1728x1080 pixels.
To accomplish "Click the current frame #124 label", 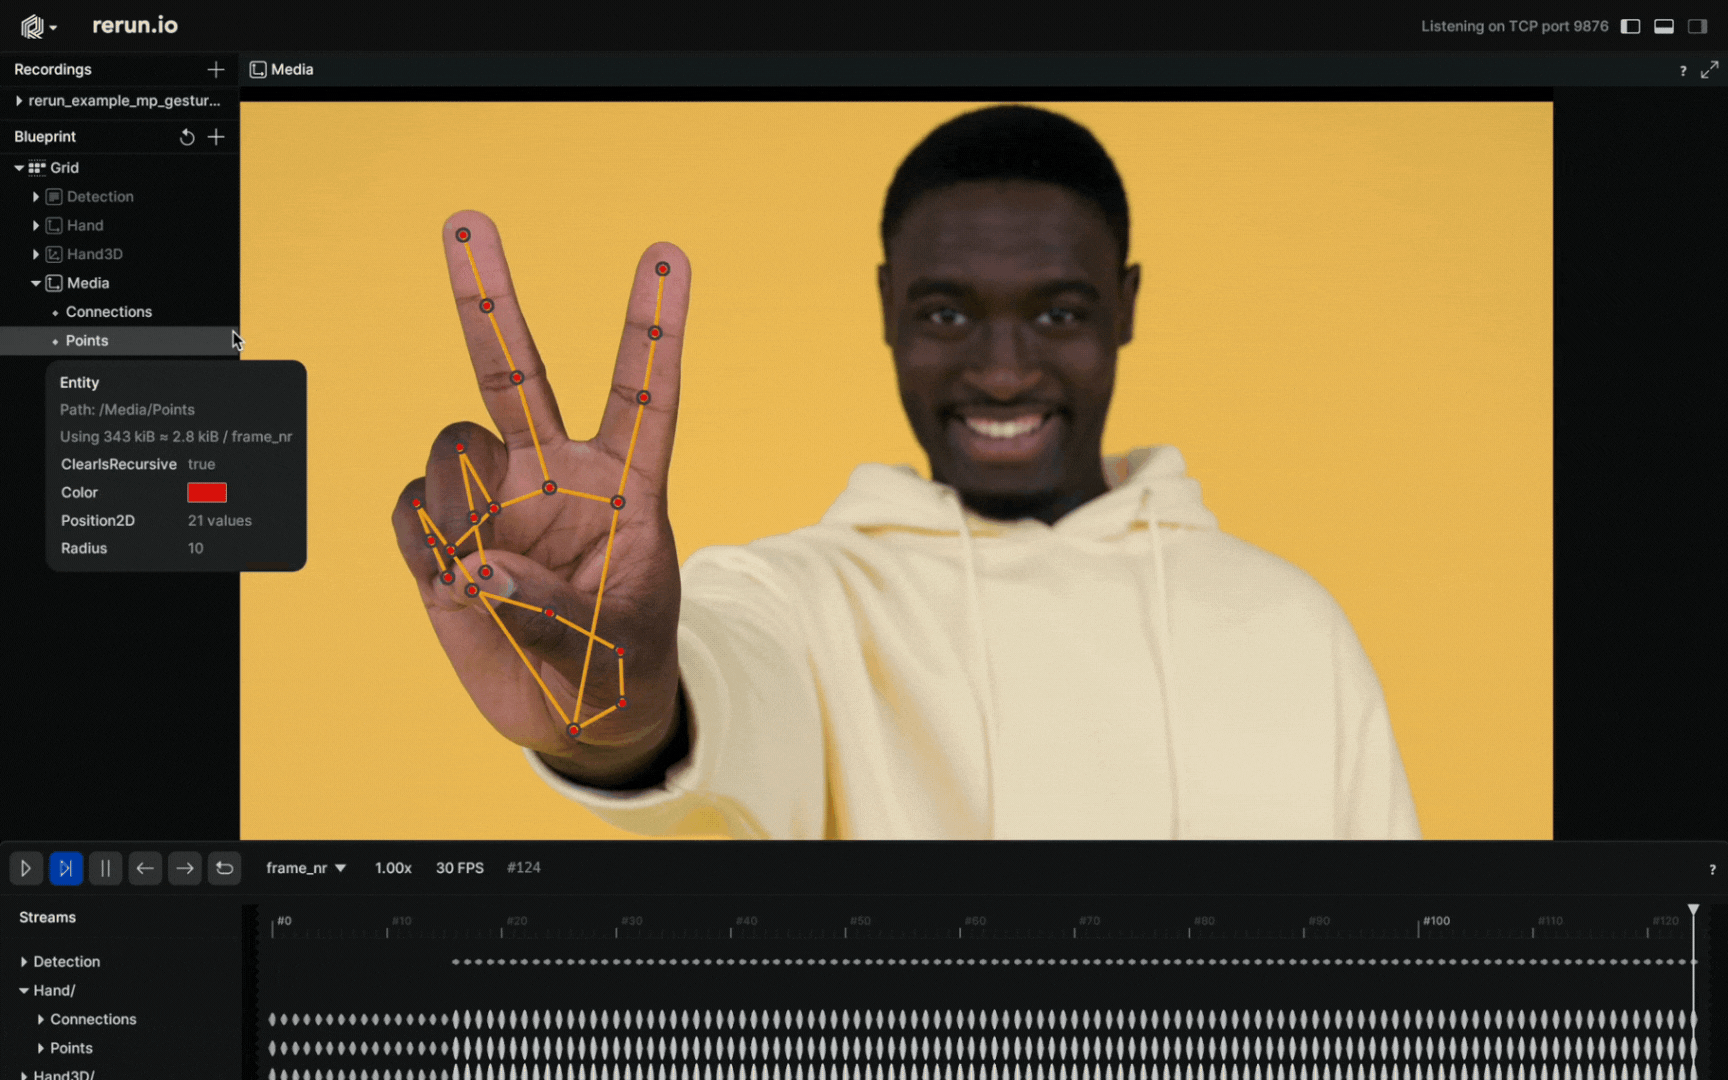I will 524,868.
